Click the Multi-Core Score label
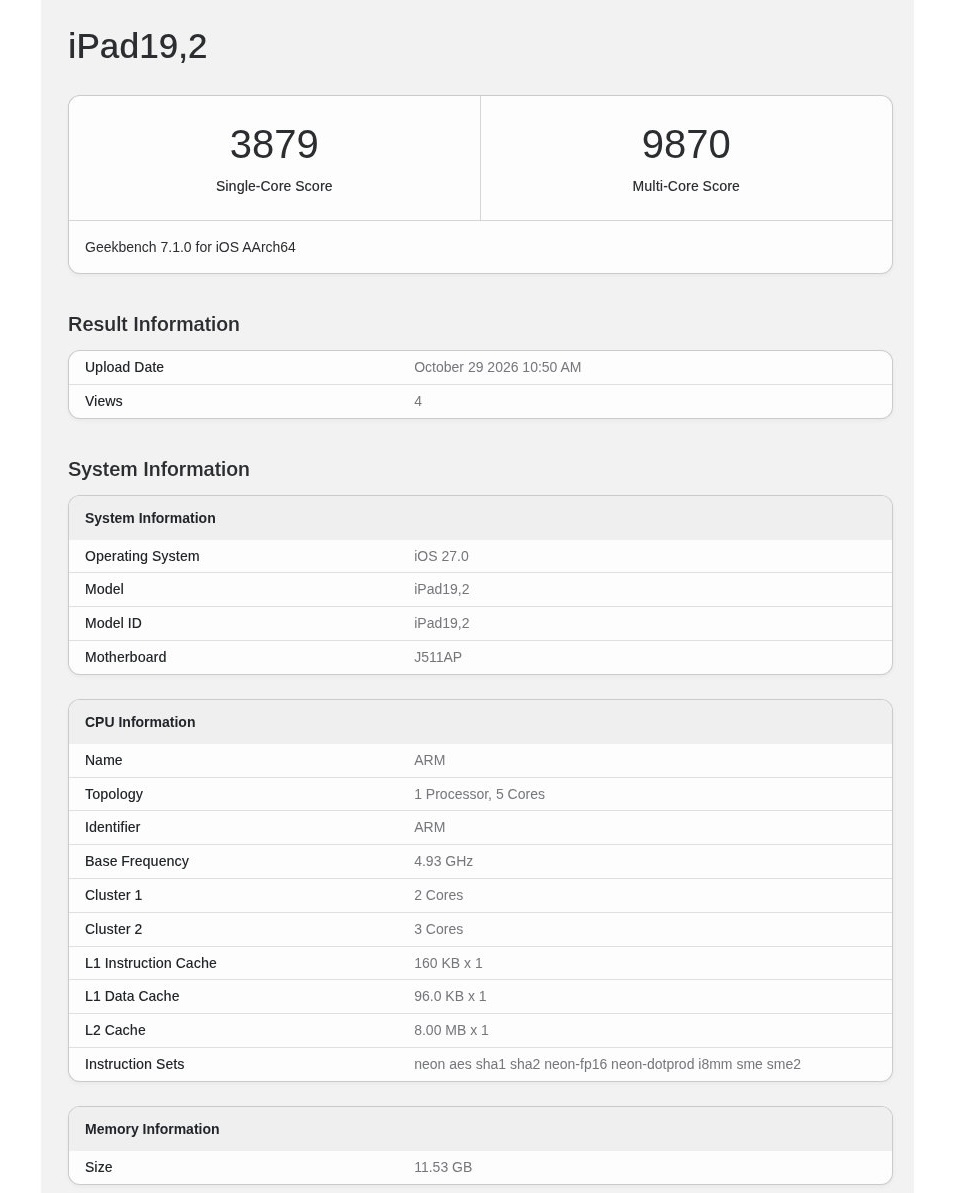 [x=685, y=186]
